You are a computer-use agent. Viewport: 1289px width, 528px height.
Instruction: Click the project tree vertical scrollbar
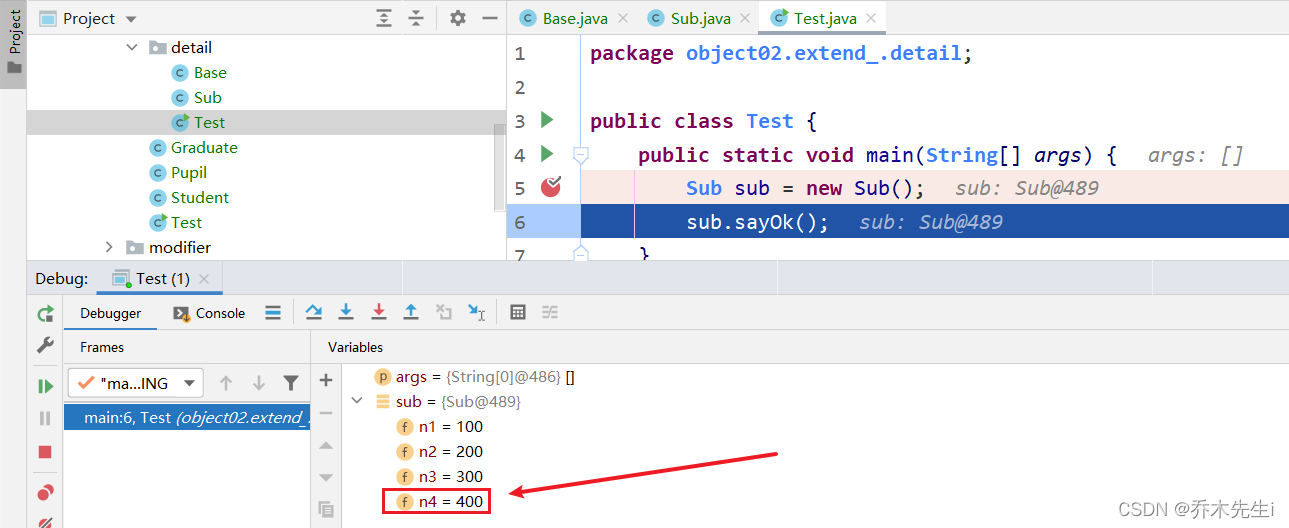click(500, 169)
